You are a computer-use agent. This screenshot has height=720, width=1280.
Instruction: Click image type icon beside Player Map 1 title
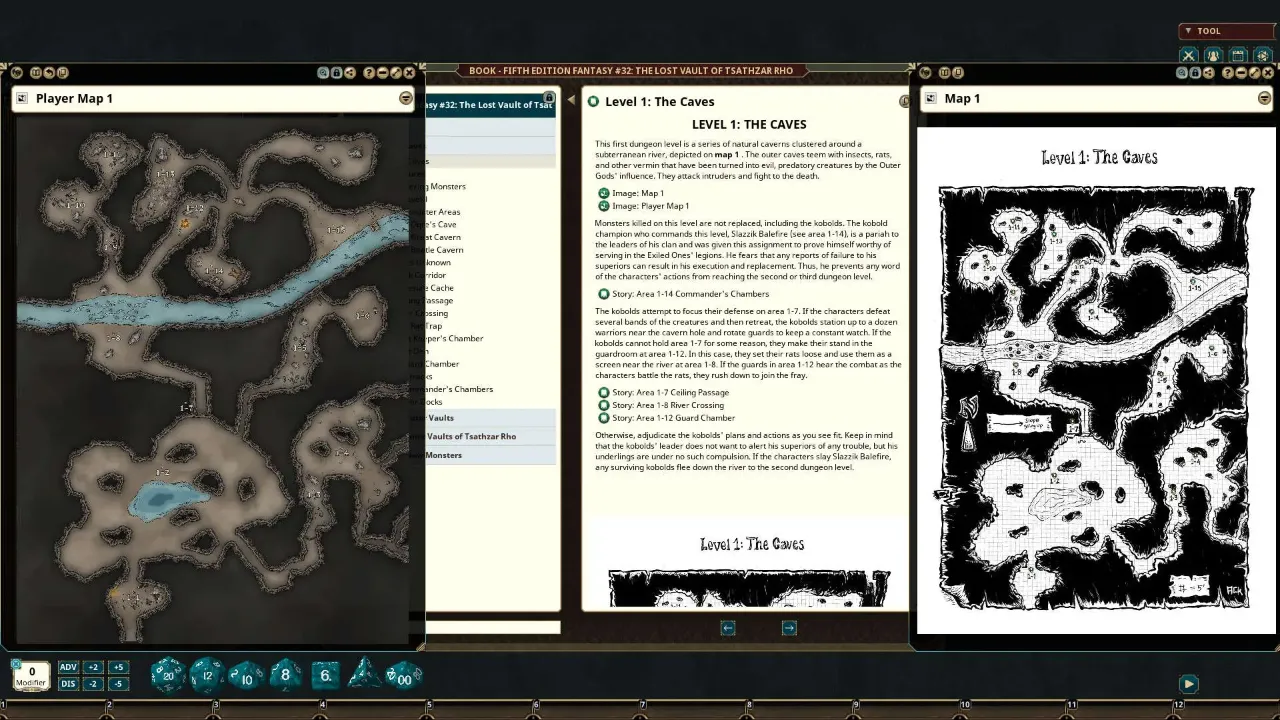pos(22,98)
